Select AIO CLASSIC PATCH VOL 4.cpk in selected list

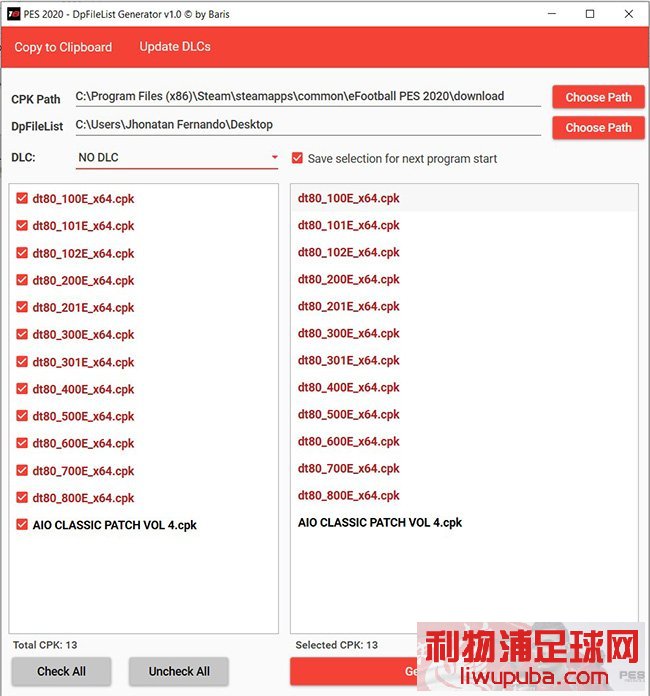tap(464, 522)
